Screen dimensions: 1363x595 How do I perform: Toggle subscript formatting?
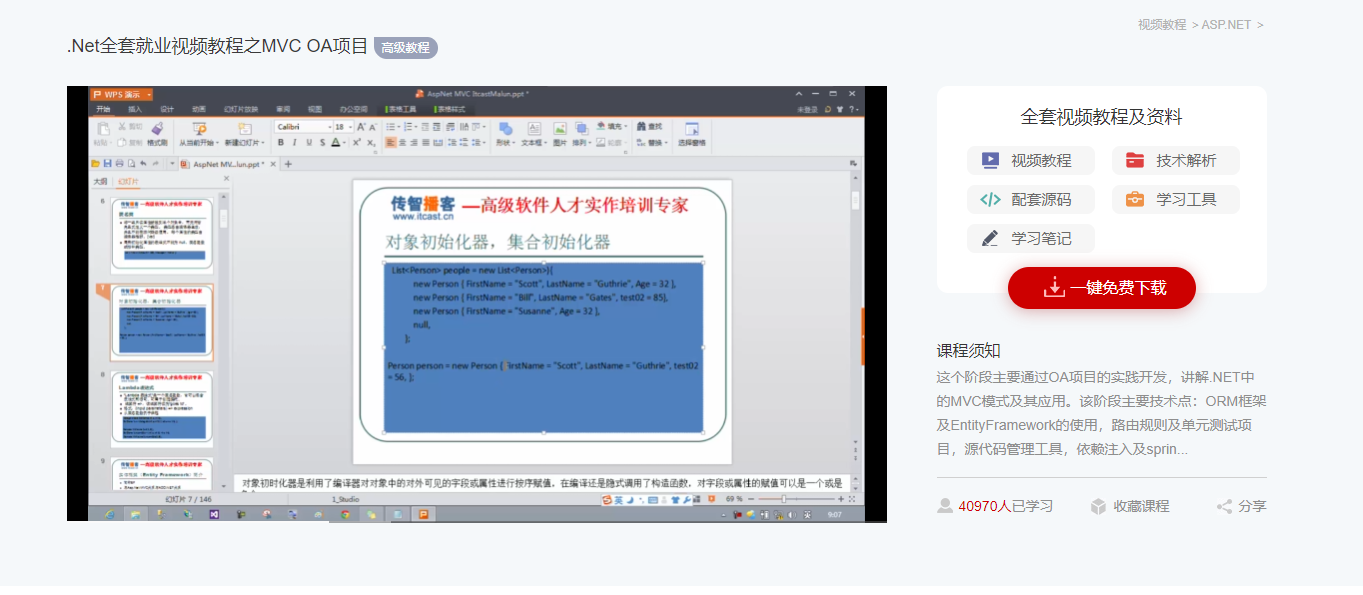click(x=372, y=142)
